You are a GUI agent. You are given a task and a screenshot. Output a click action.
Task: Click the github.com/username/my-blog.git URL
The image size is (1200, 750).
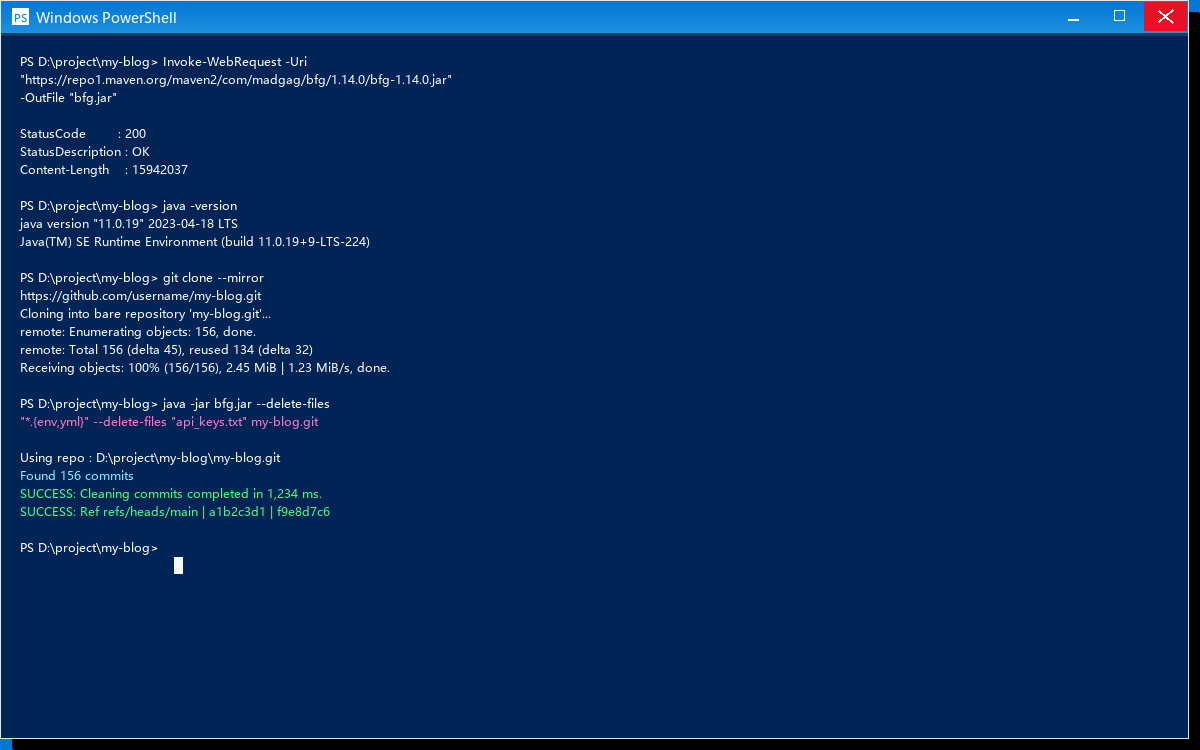click(x=141, y=296)
